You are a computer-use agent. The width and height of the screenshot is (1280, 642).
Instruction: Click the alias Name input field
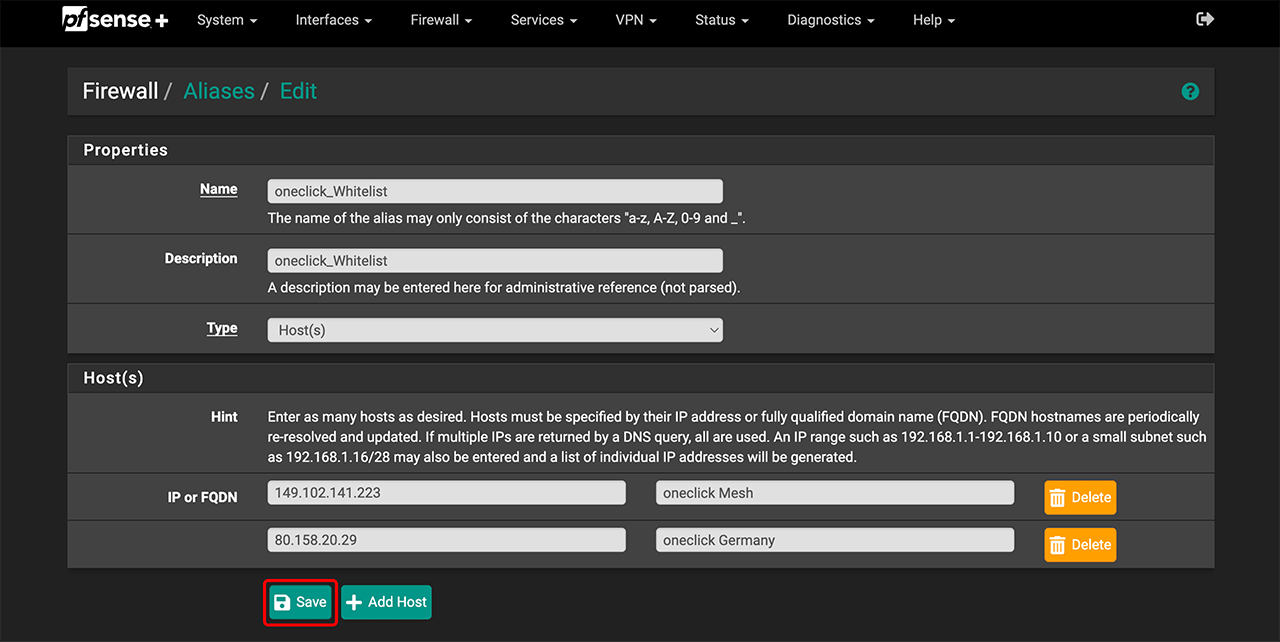click(x=495, y=191)
